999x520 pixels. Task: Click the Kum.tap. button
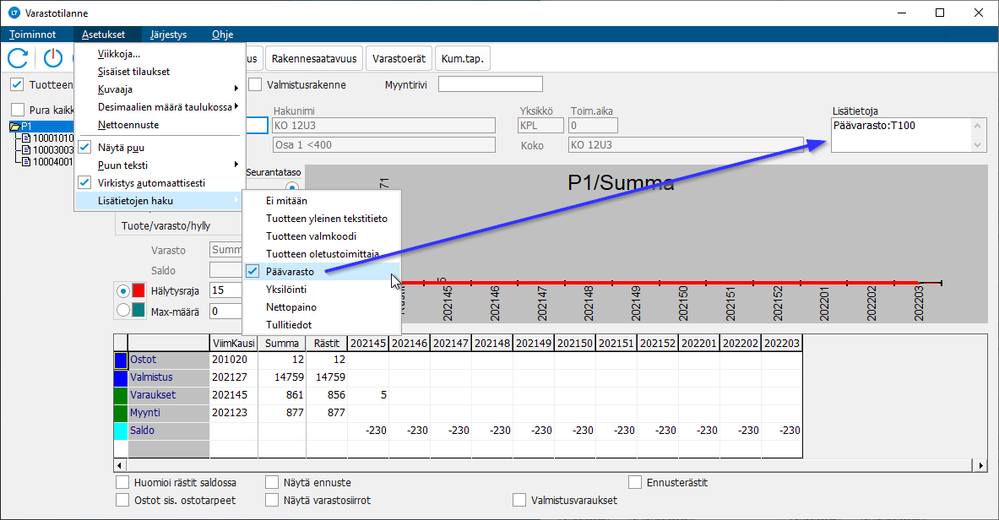(x=463, y=59)
